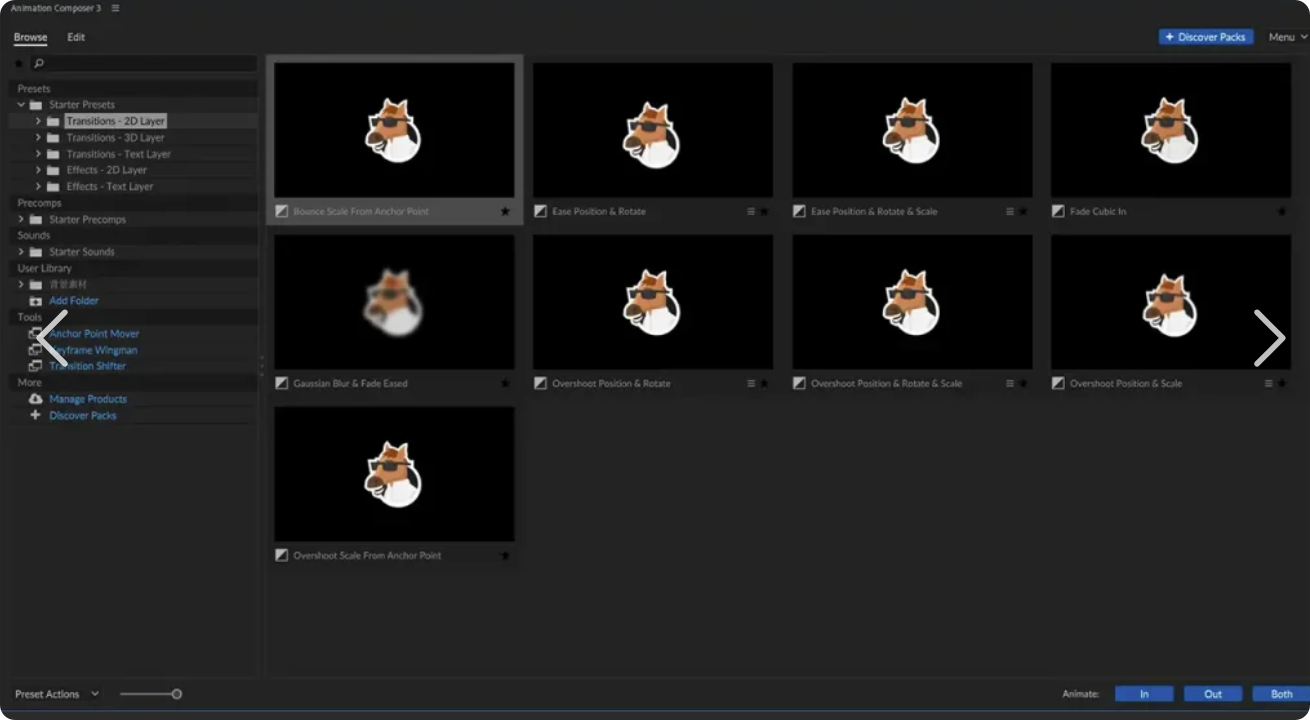
Task: Click the magnifier icon in the search bar
Action: 39,64
